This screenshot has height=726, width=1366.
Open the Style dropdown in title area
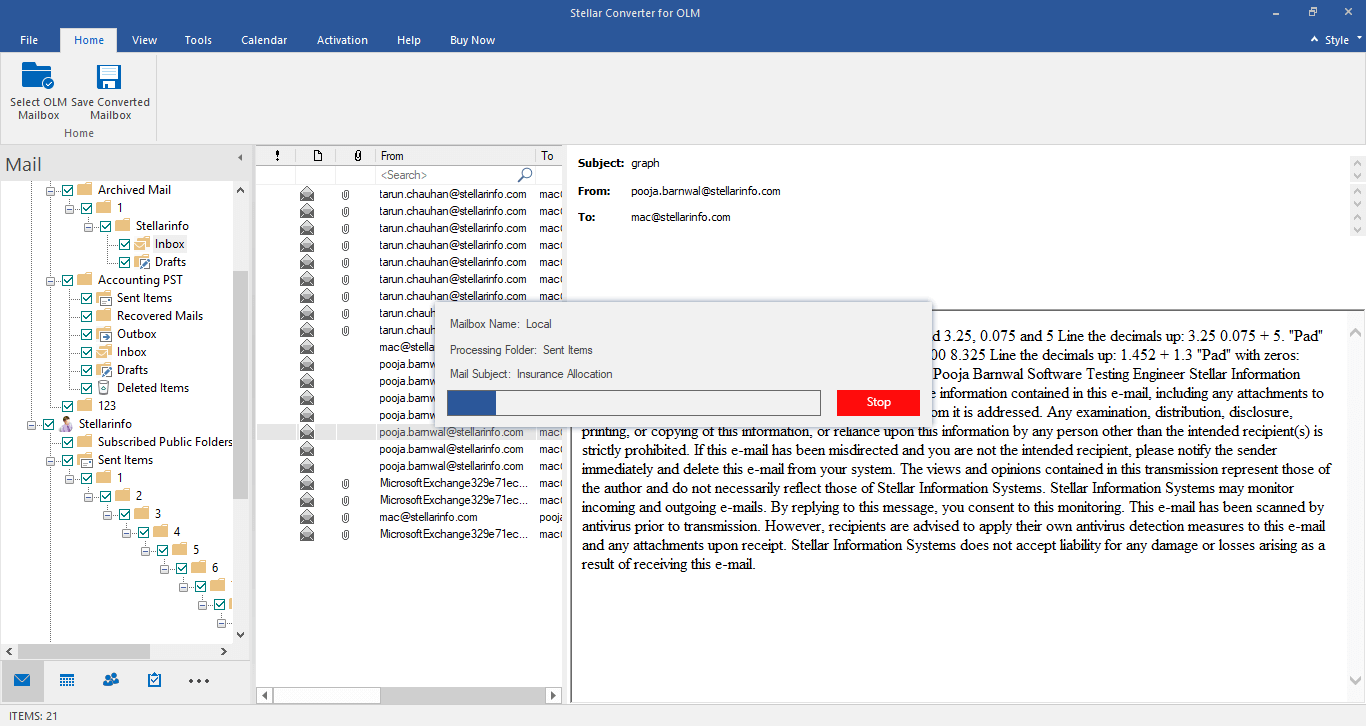point(1336,40)
